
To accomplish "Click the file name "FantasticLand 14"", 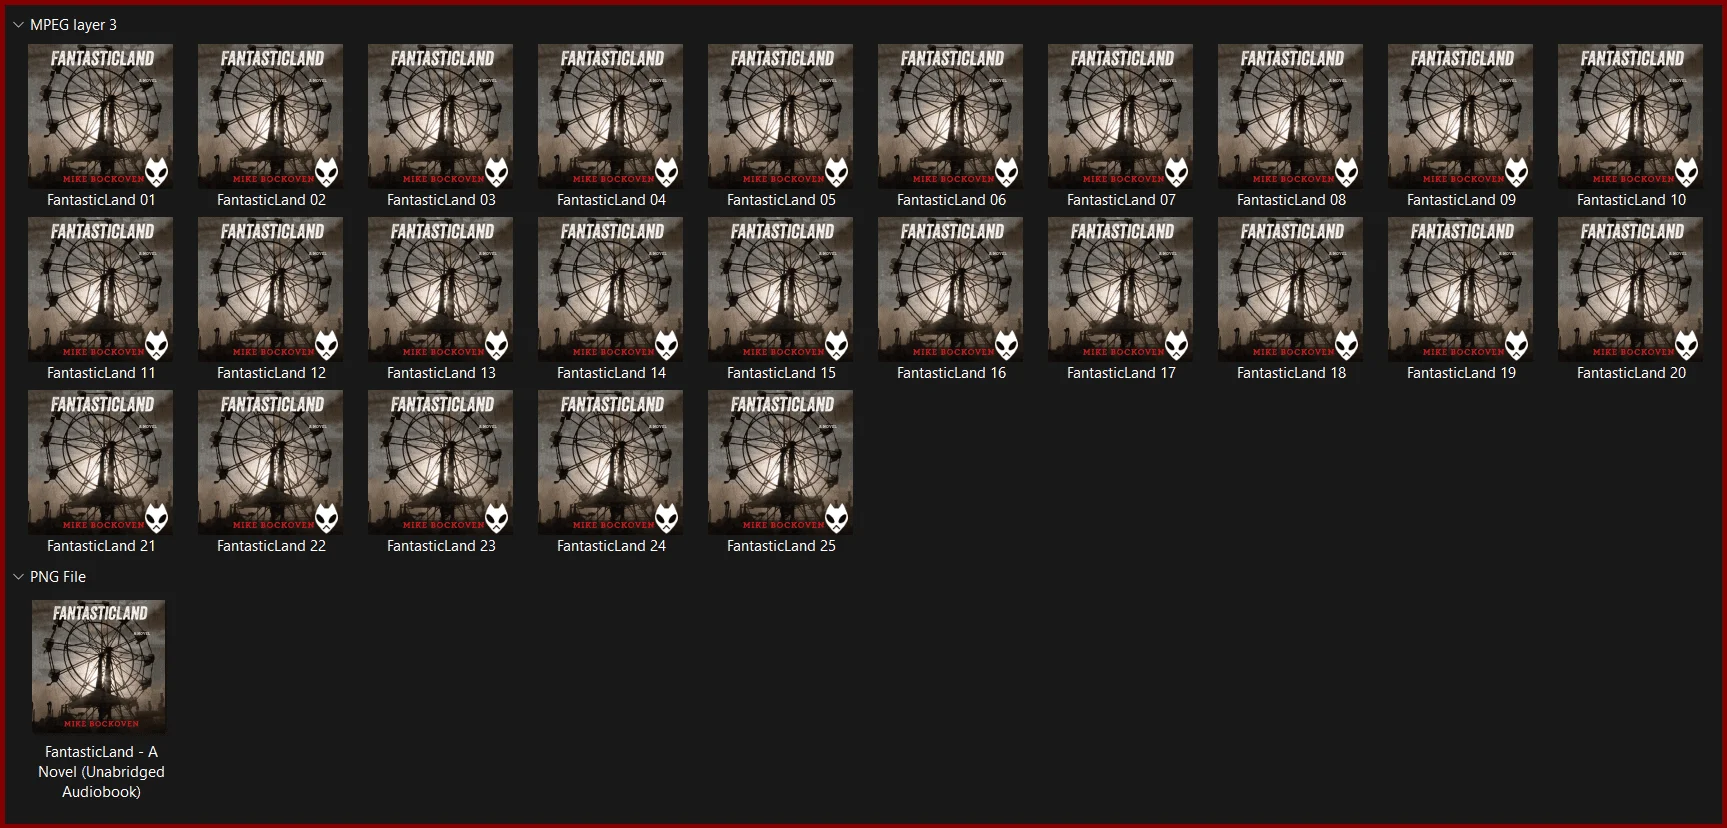I will pos(611,373).
